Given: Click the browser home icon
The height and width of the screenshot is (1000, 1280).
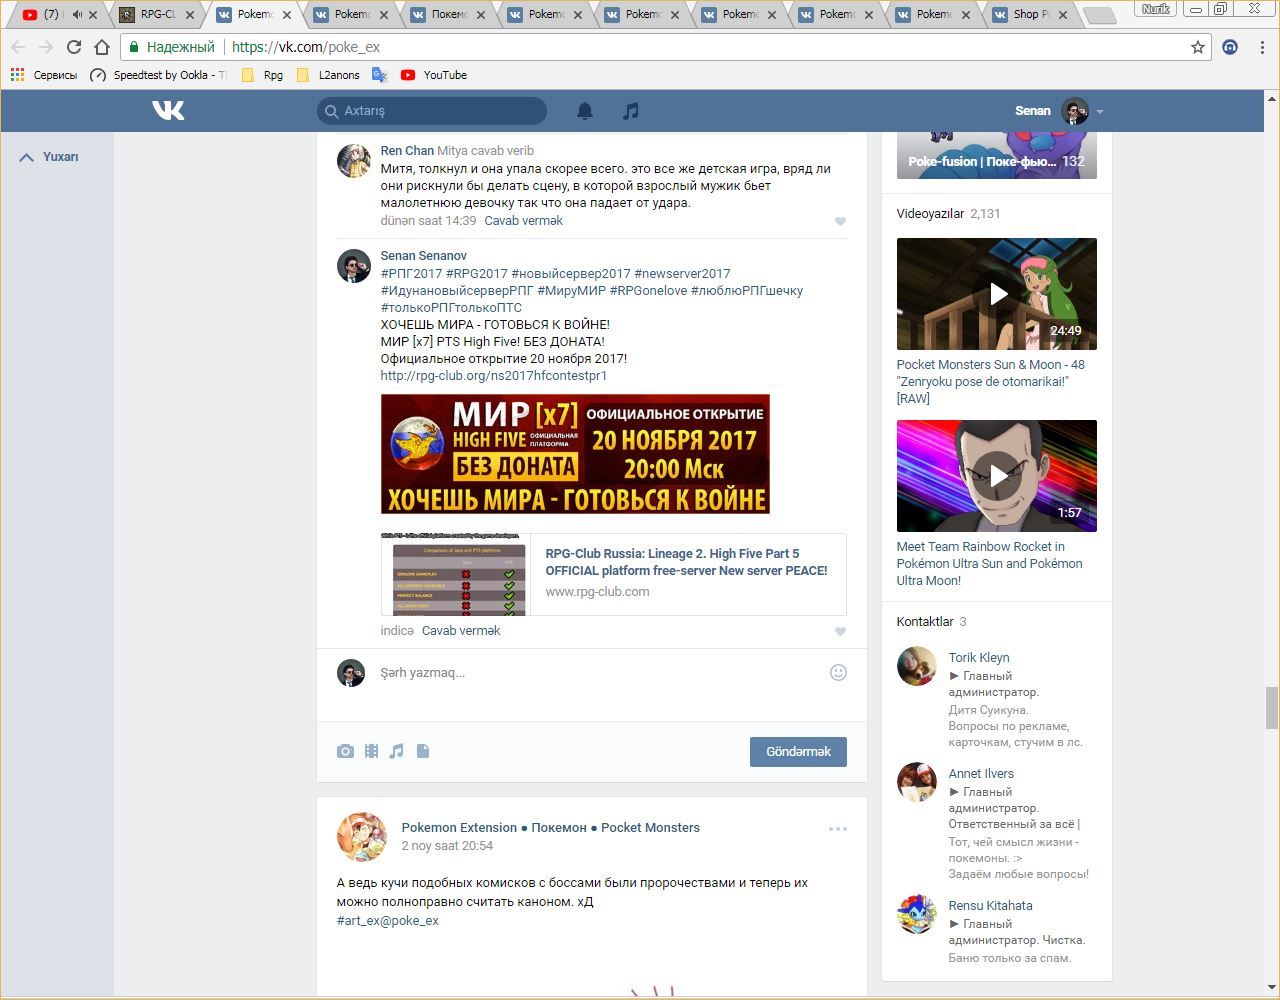Looking at the screenshot, I should click(x=102, y=47).
